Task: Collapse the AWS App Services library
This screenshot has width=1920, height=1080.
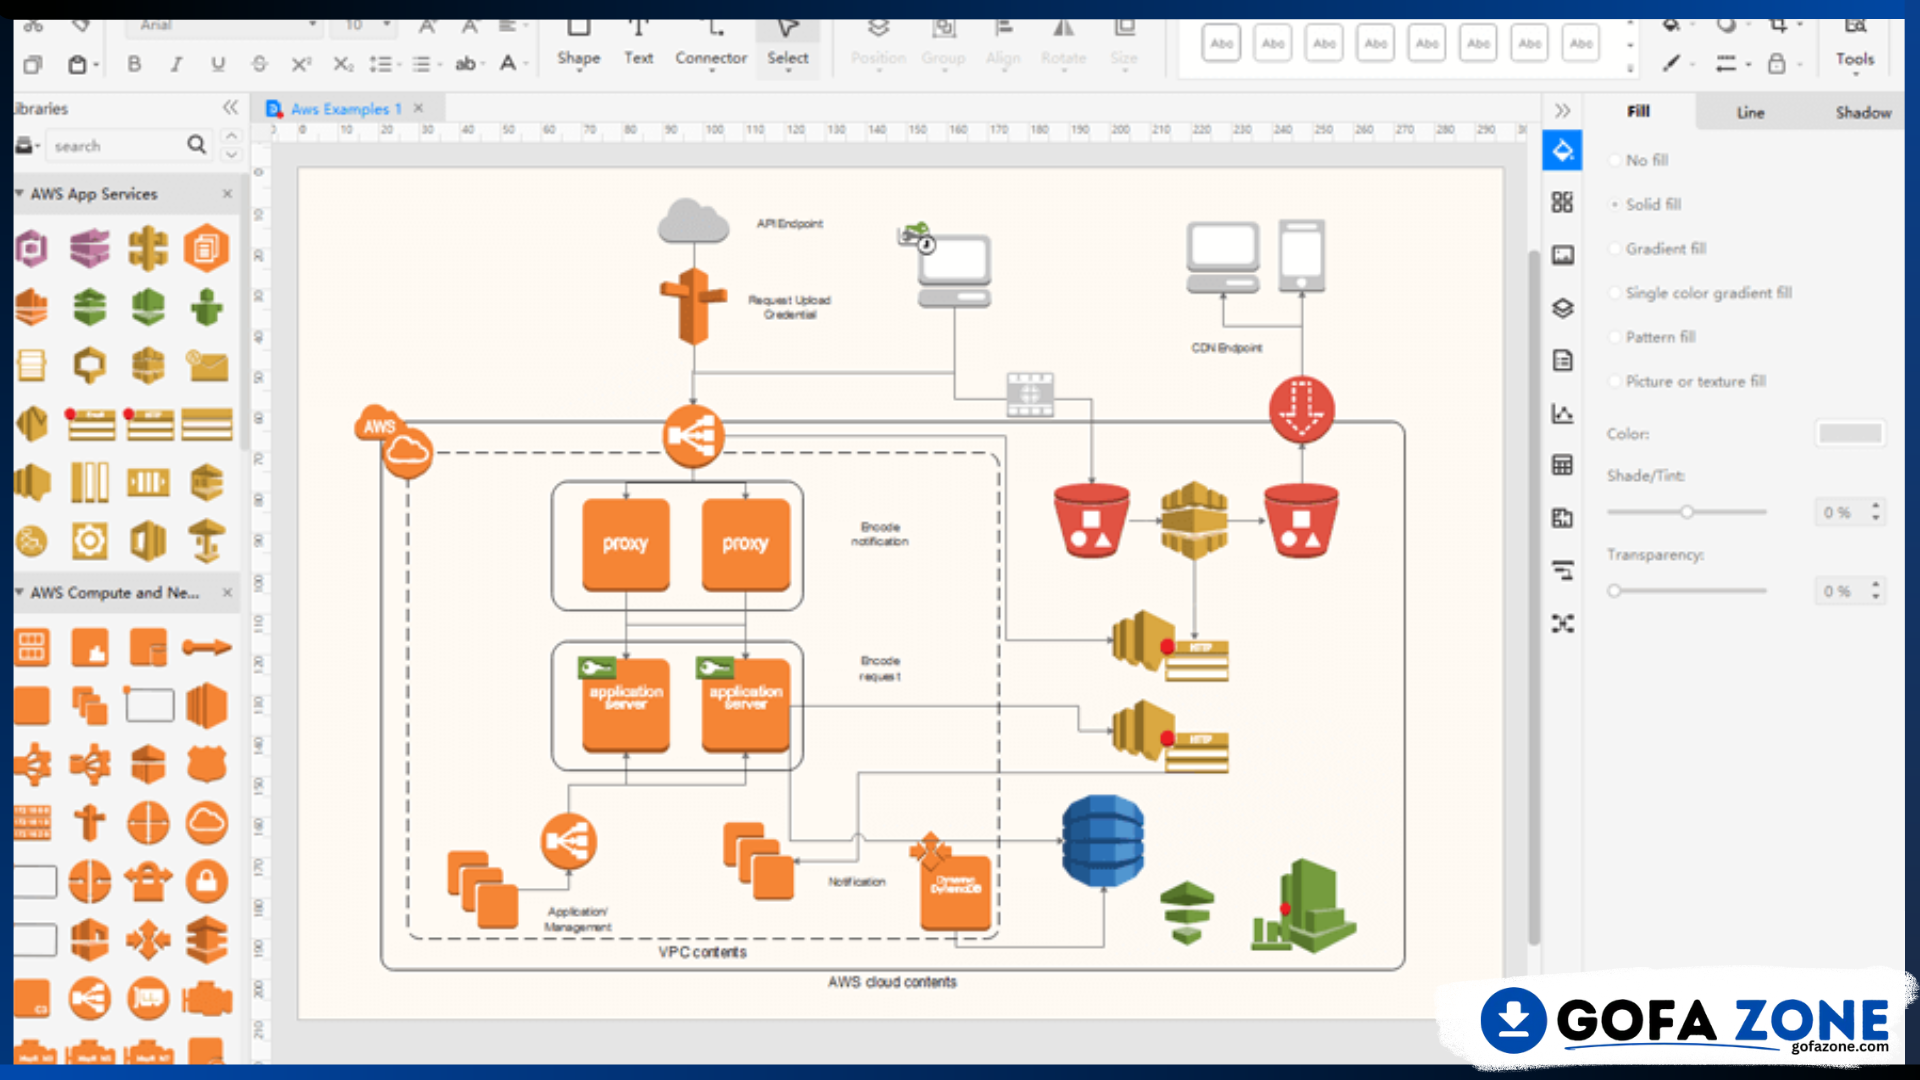Action: pos(19,193)
